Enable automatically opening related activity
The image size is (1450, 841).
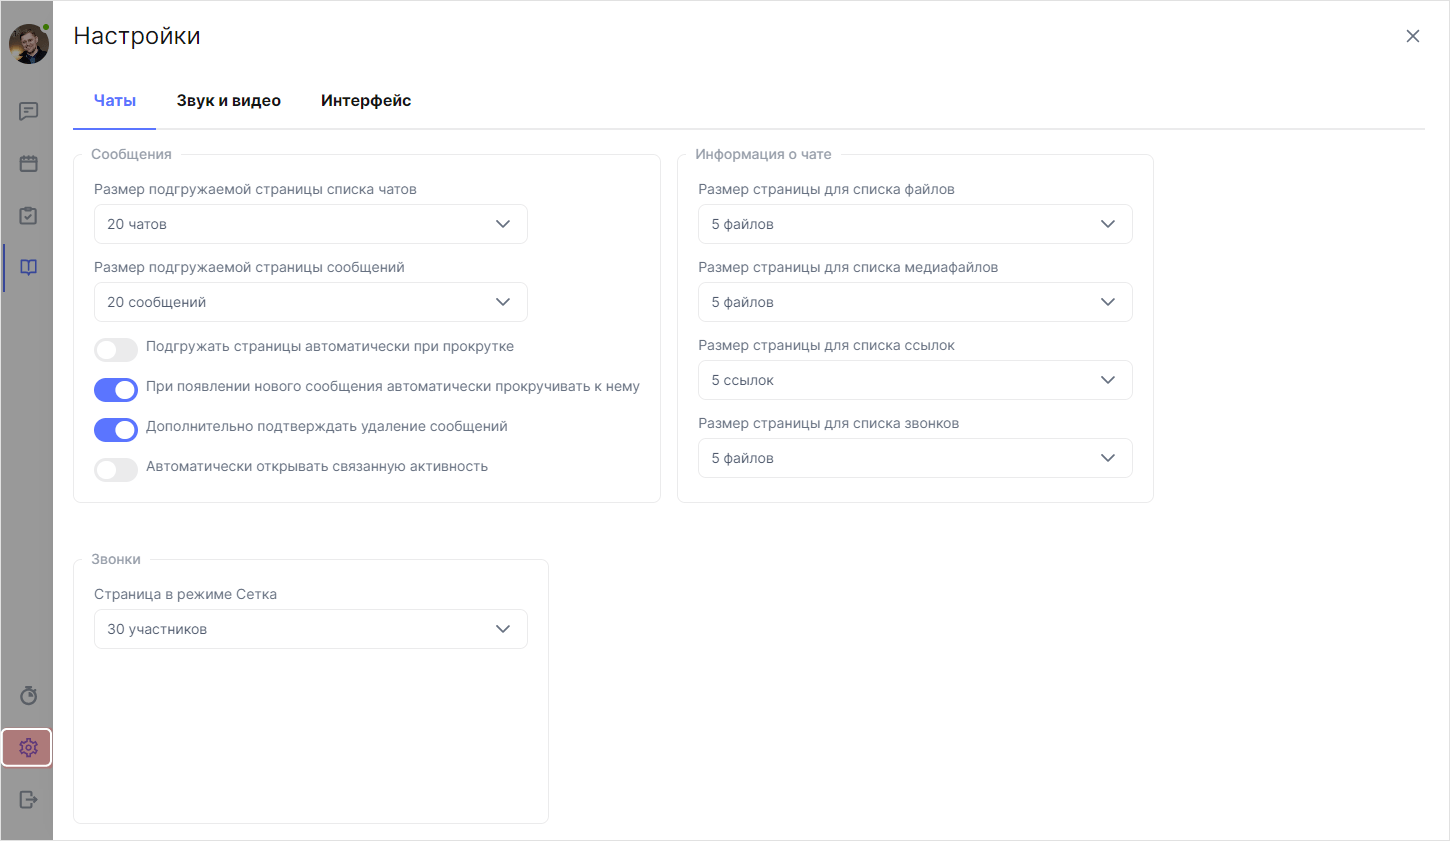pyautogui.click(x=115, y=469)
